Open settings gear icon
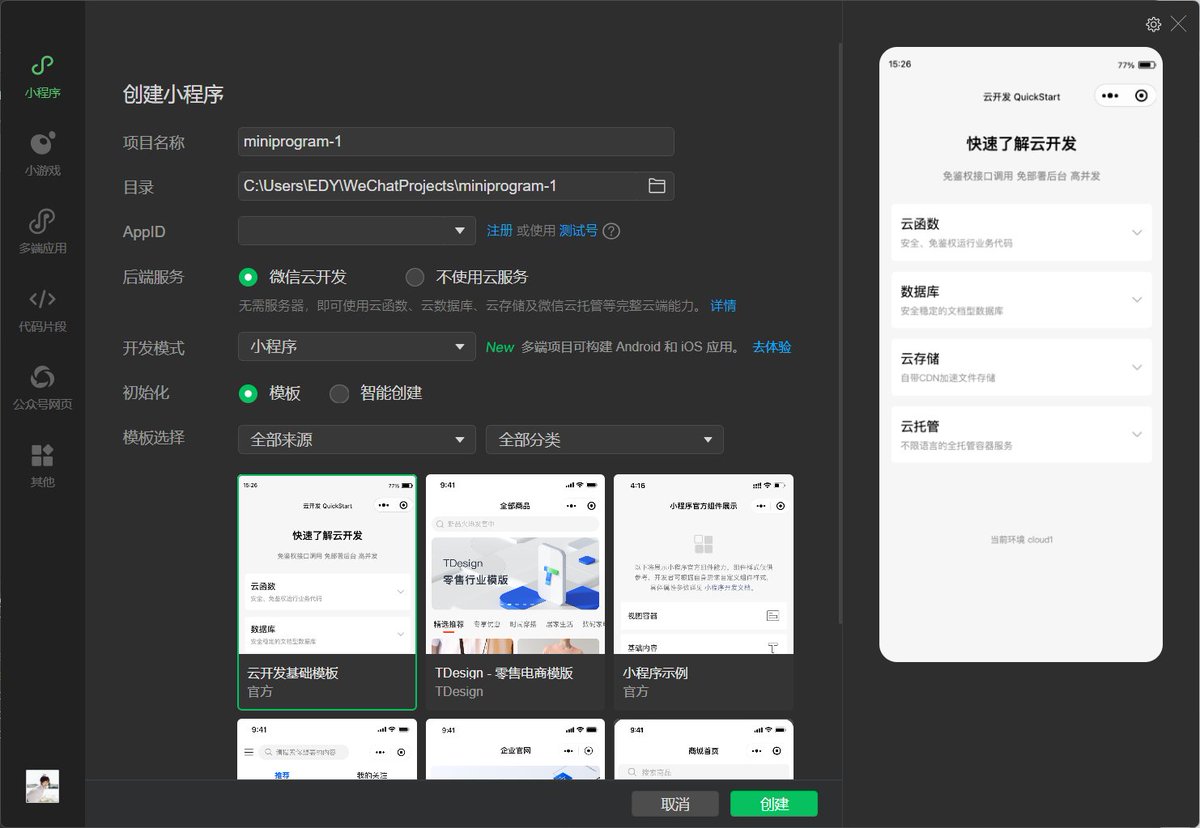1200x828 pixels. pyautogui.click(x=1153, y=24)
